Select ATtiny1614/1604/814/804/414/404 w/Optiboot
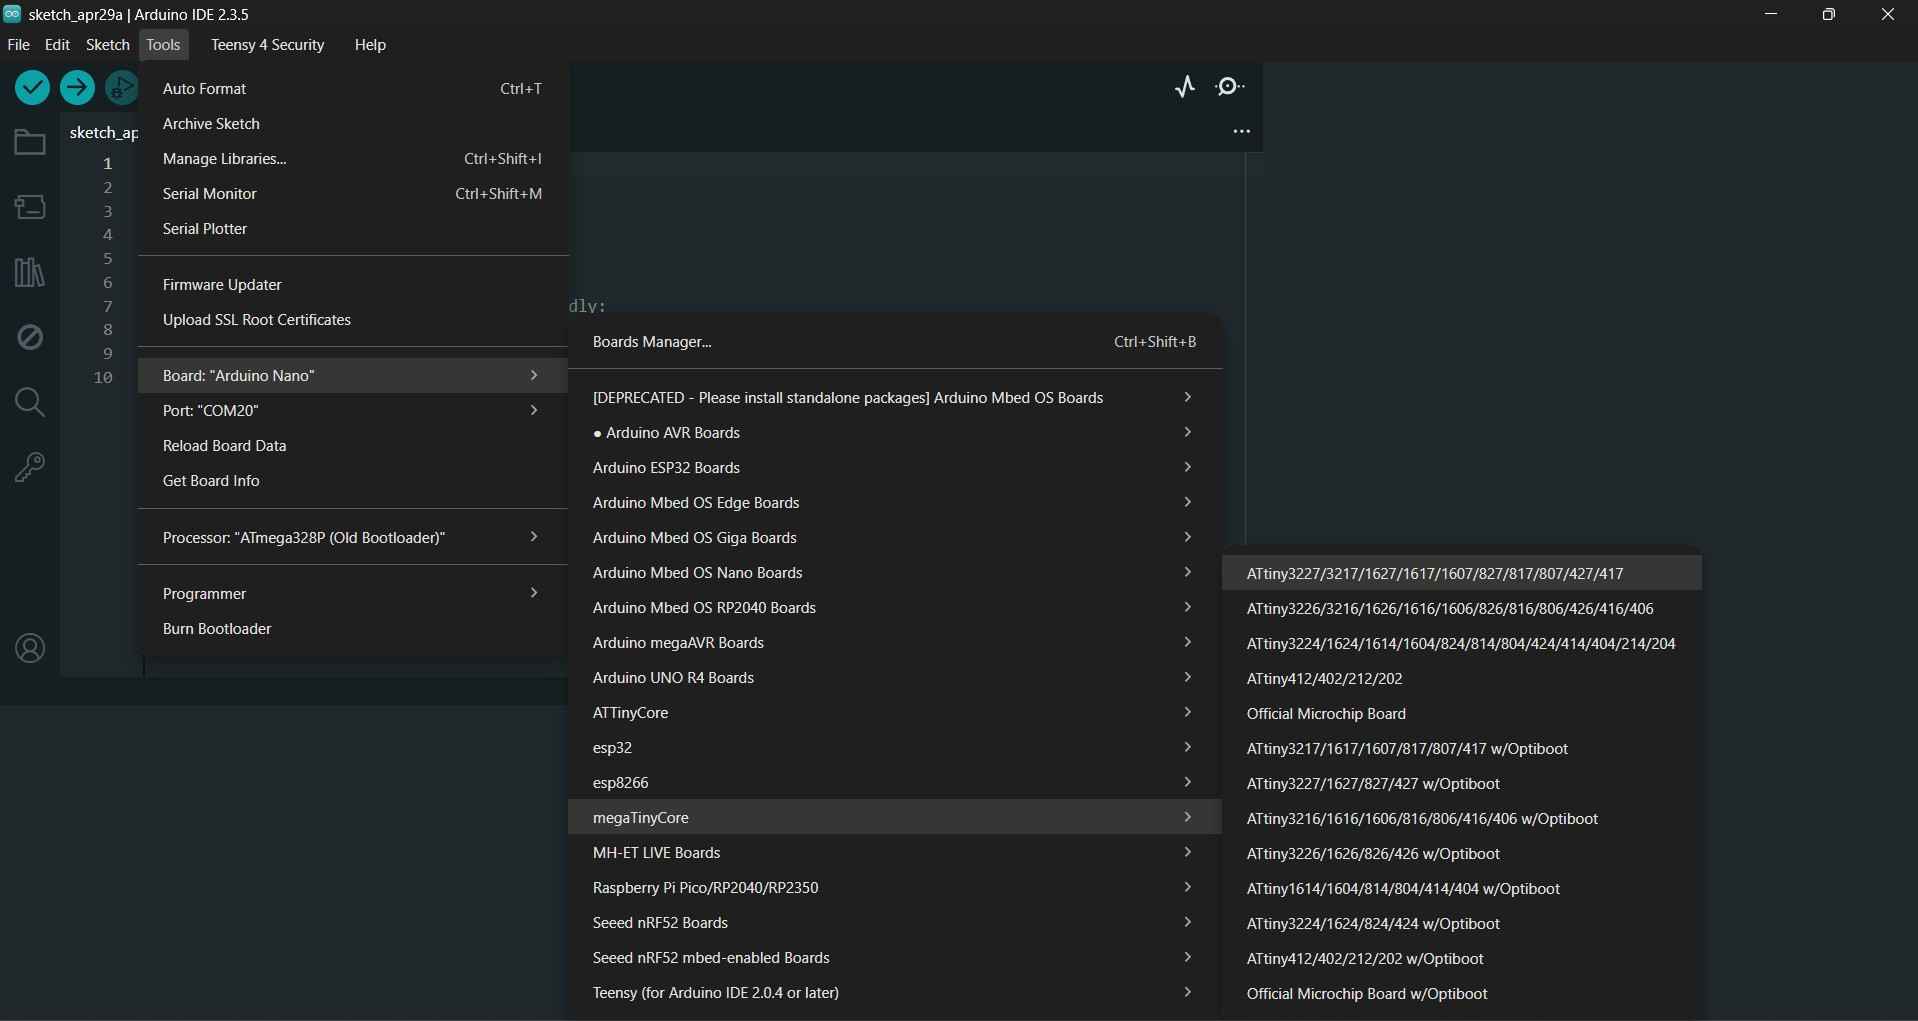Screen dimensions: 1918x1021 click(x=1462, y=889)
